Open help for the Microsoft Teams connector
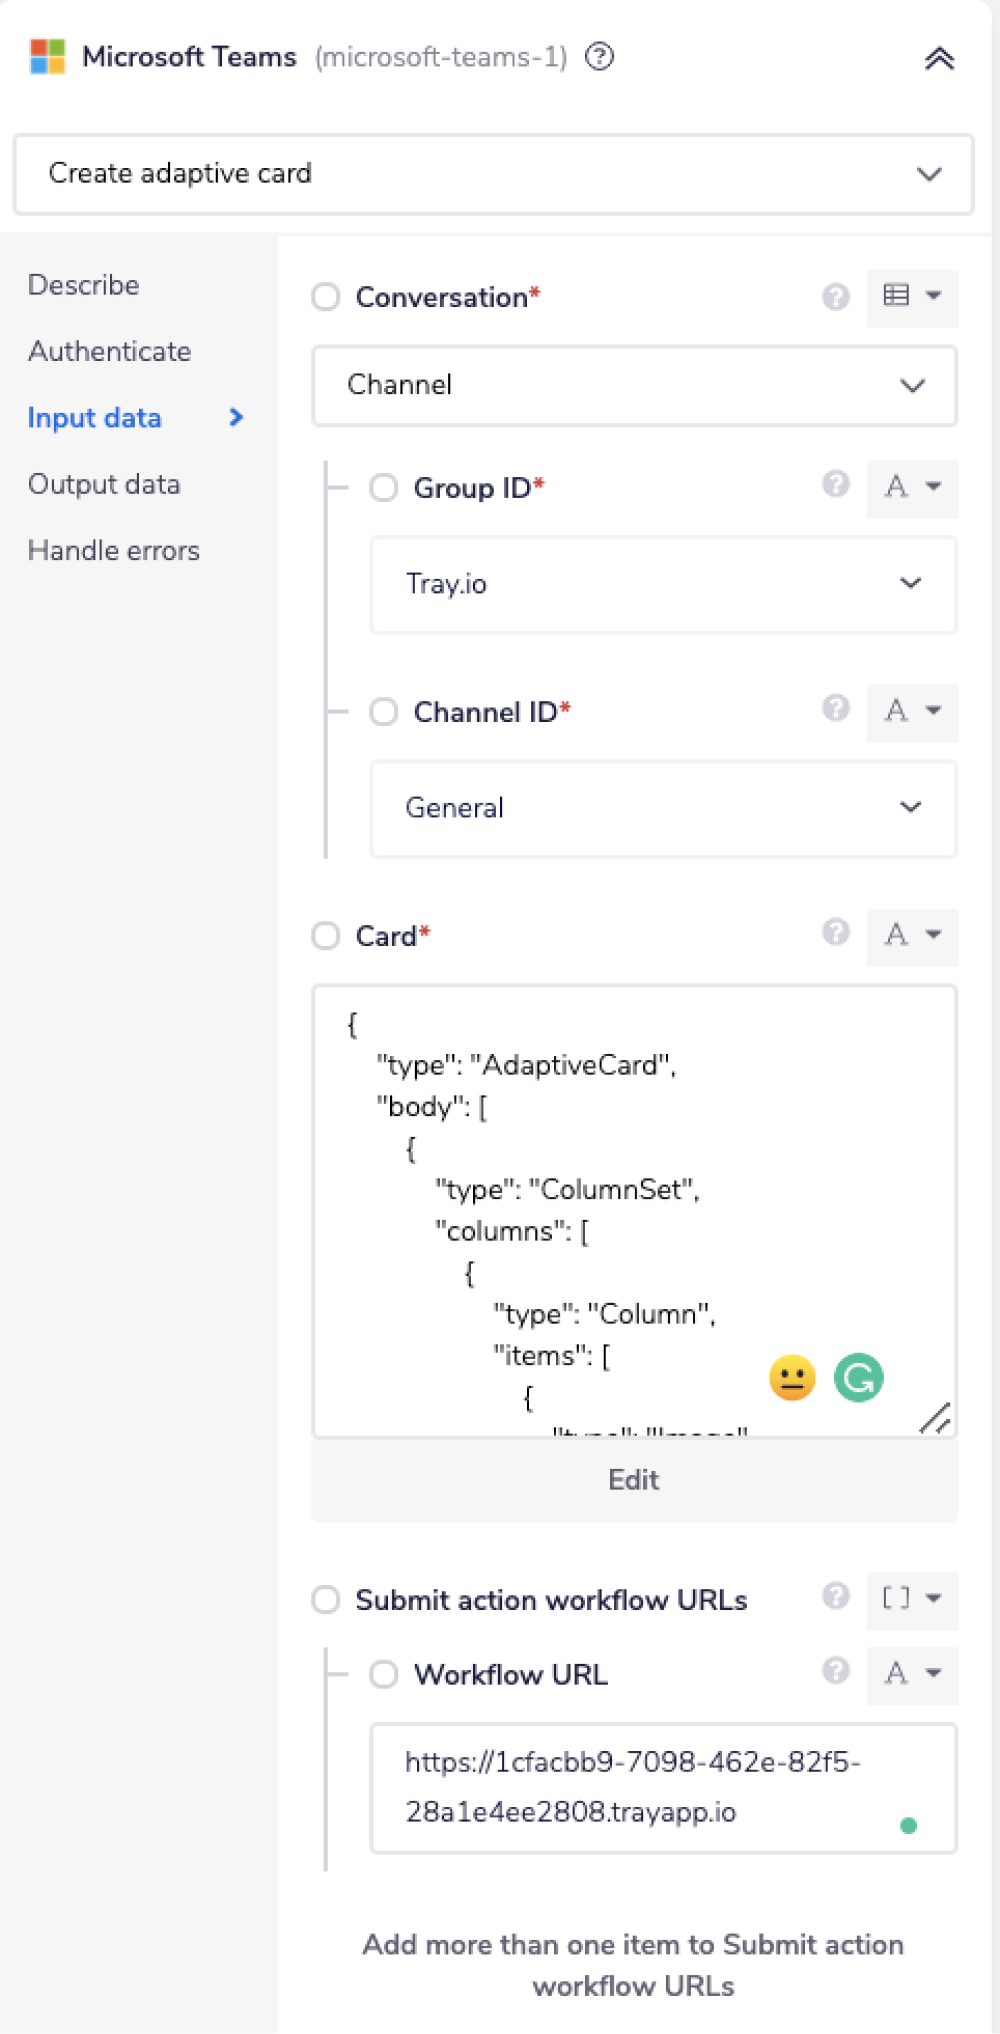Image resolution: width=1000 pixels, height=2034 pixels. tap(597, 58)
